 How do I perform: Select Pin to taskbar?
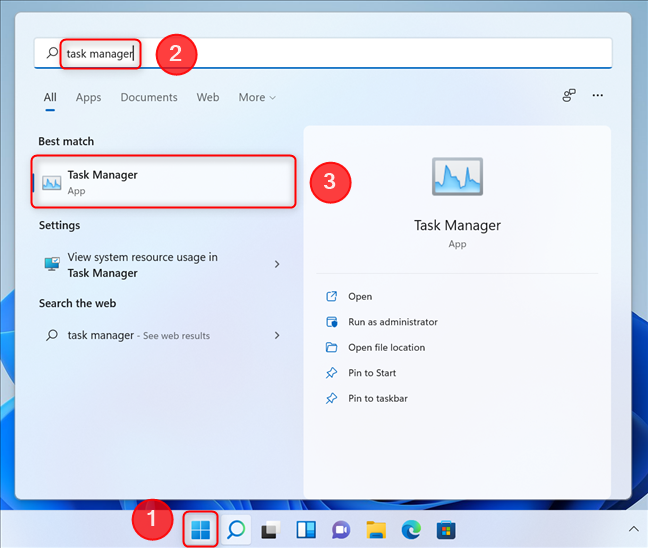(378, 399)
